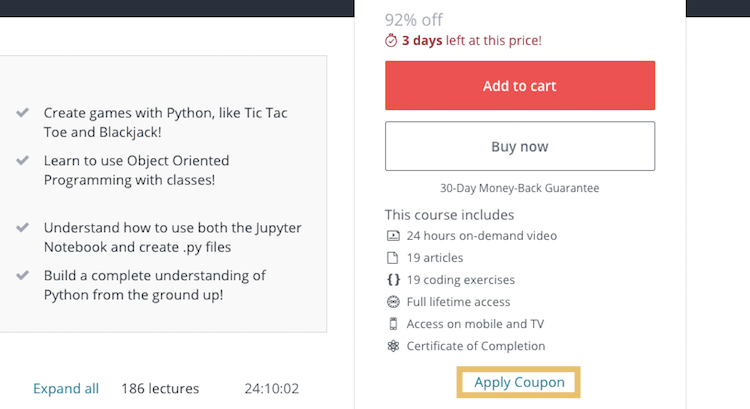This screenshot has width=750, height=409.
Task: Click the checkmark beside Object Oriented Programming
Action: tap(22, 160)
